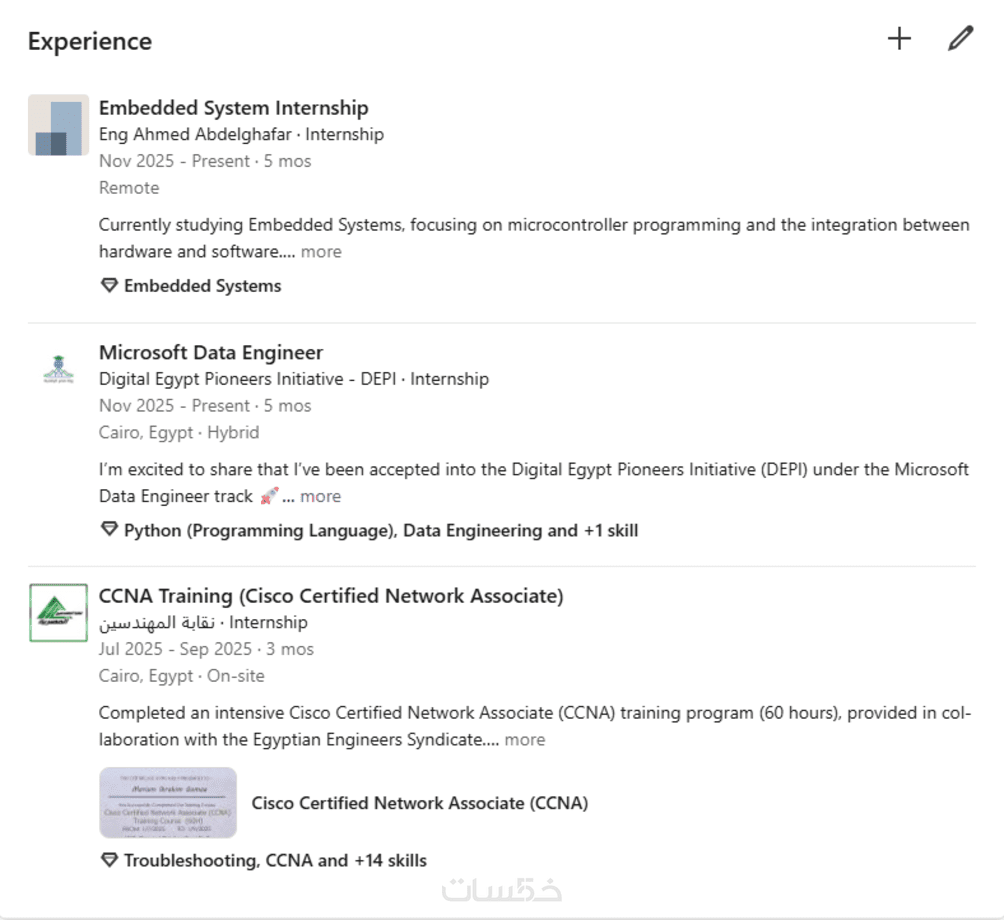Click the diamond skills icon beside Python
1004x920 pixels.
click(x=109, y=530)
